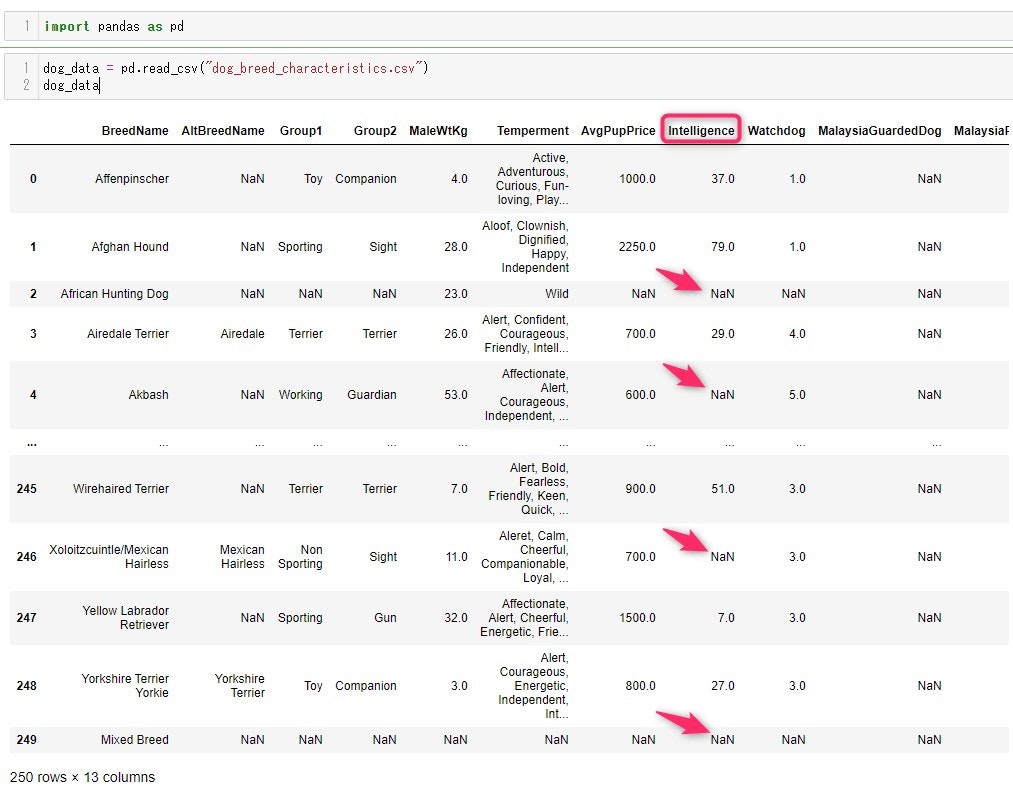The width and height of the screenshot is (1013, 793).
Task: Click the Group1 column header
Action: (x=301, y=131)
